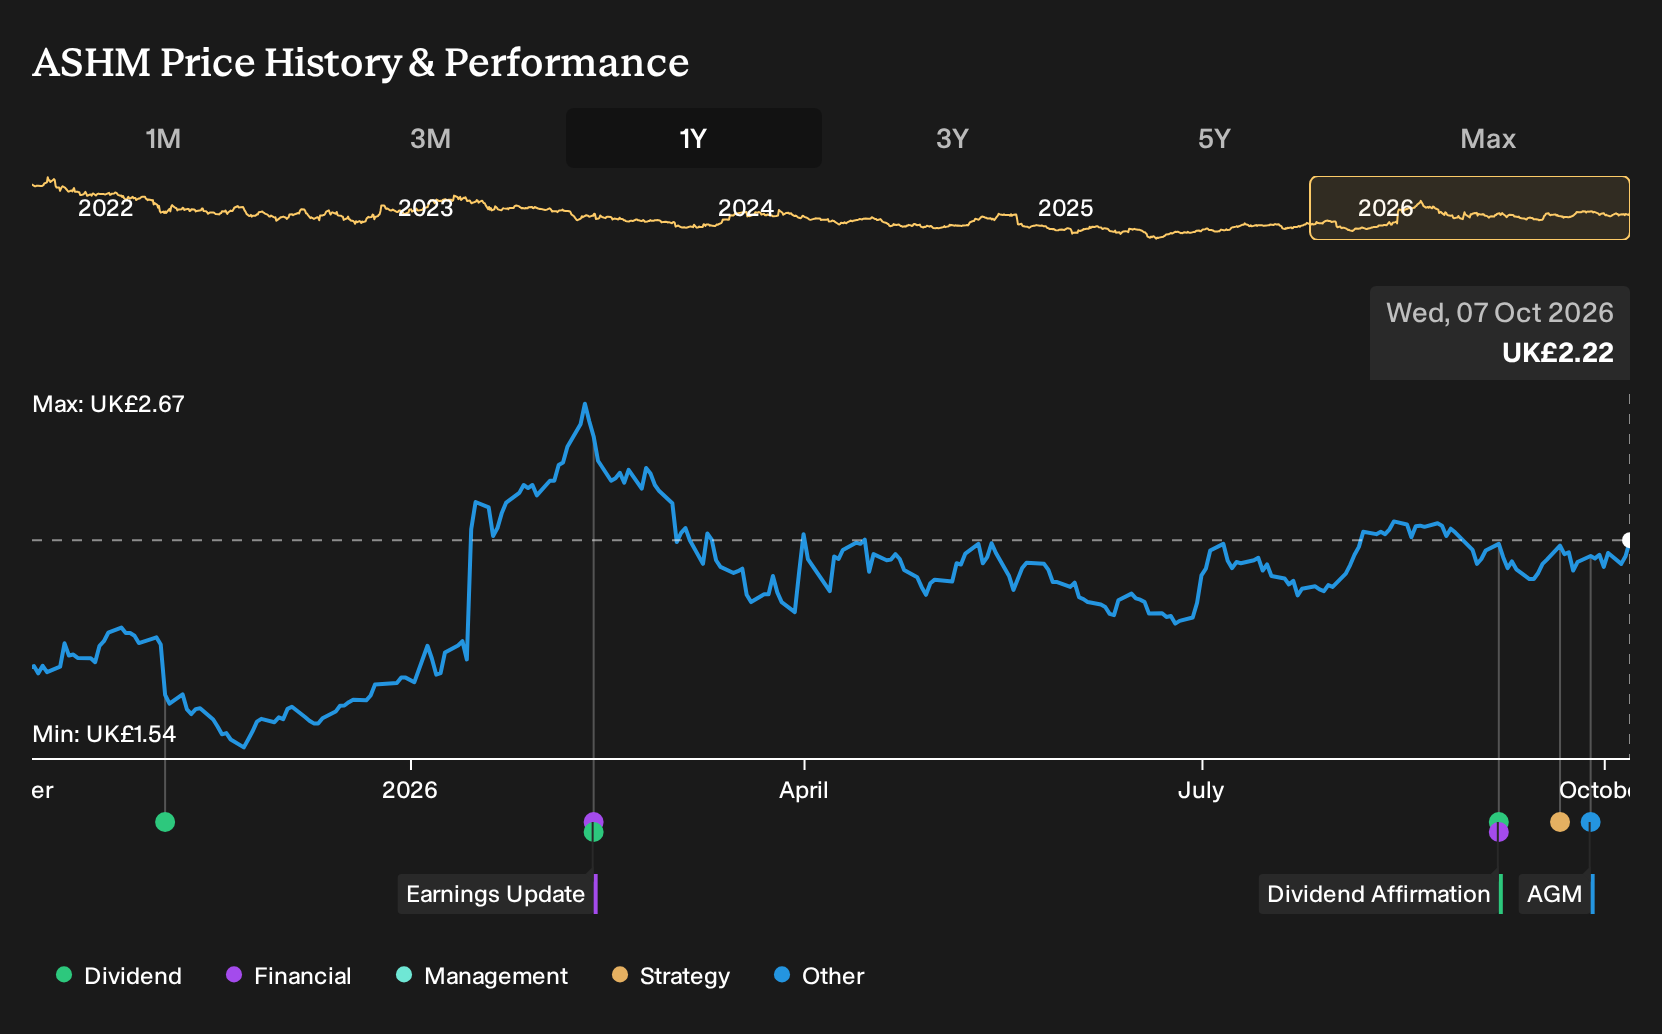The width and height of the screenshot is (1662, 1034).
Task: Click the white current-price point on chart
Action: [x=1627, y=540]
